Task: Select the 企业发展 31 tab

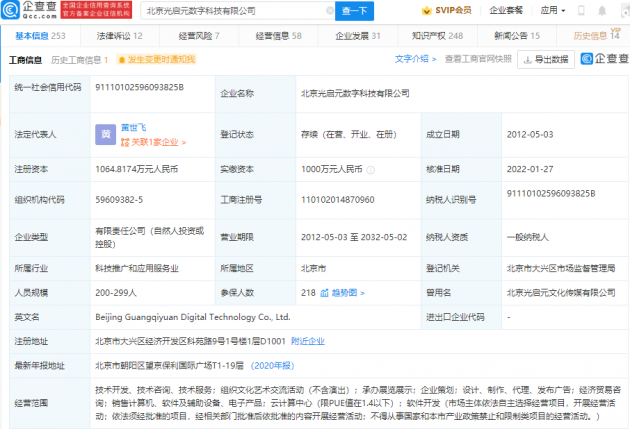Action: (x=358, y=36)
